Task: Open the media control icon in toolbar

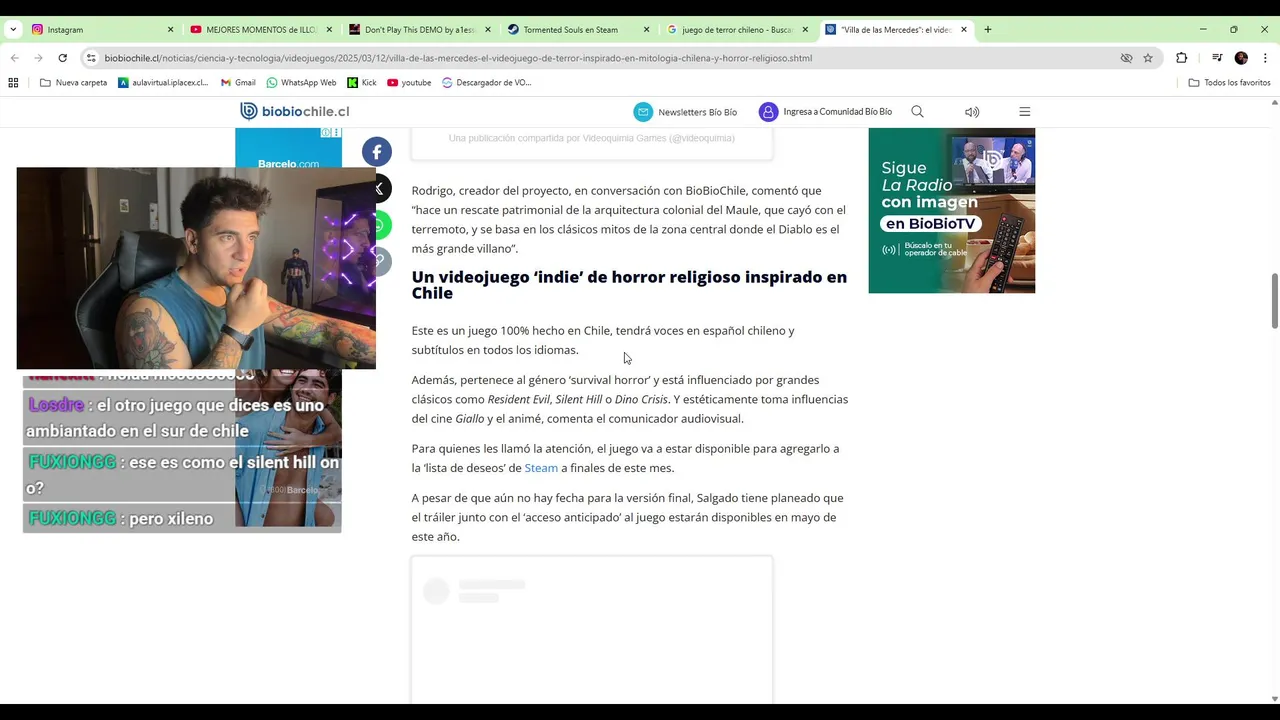Action: (x=1217, y=58)
